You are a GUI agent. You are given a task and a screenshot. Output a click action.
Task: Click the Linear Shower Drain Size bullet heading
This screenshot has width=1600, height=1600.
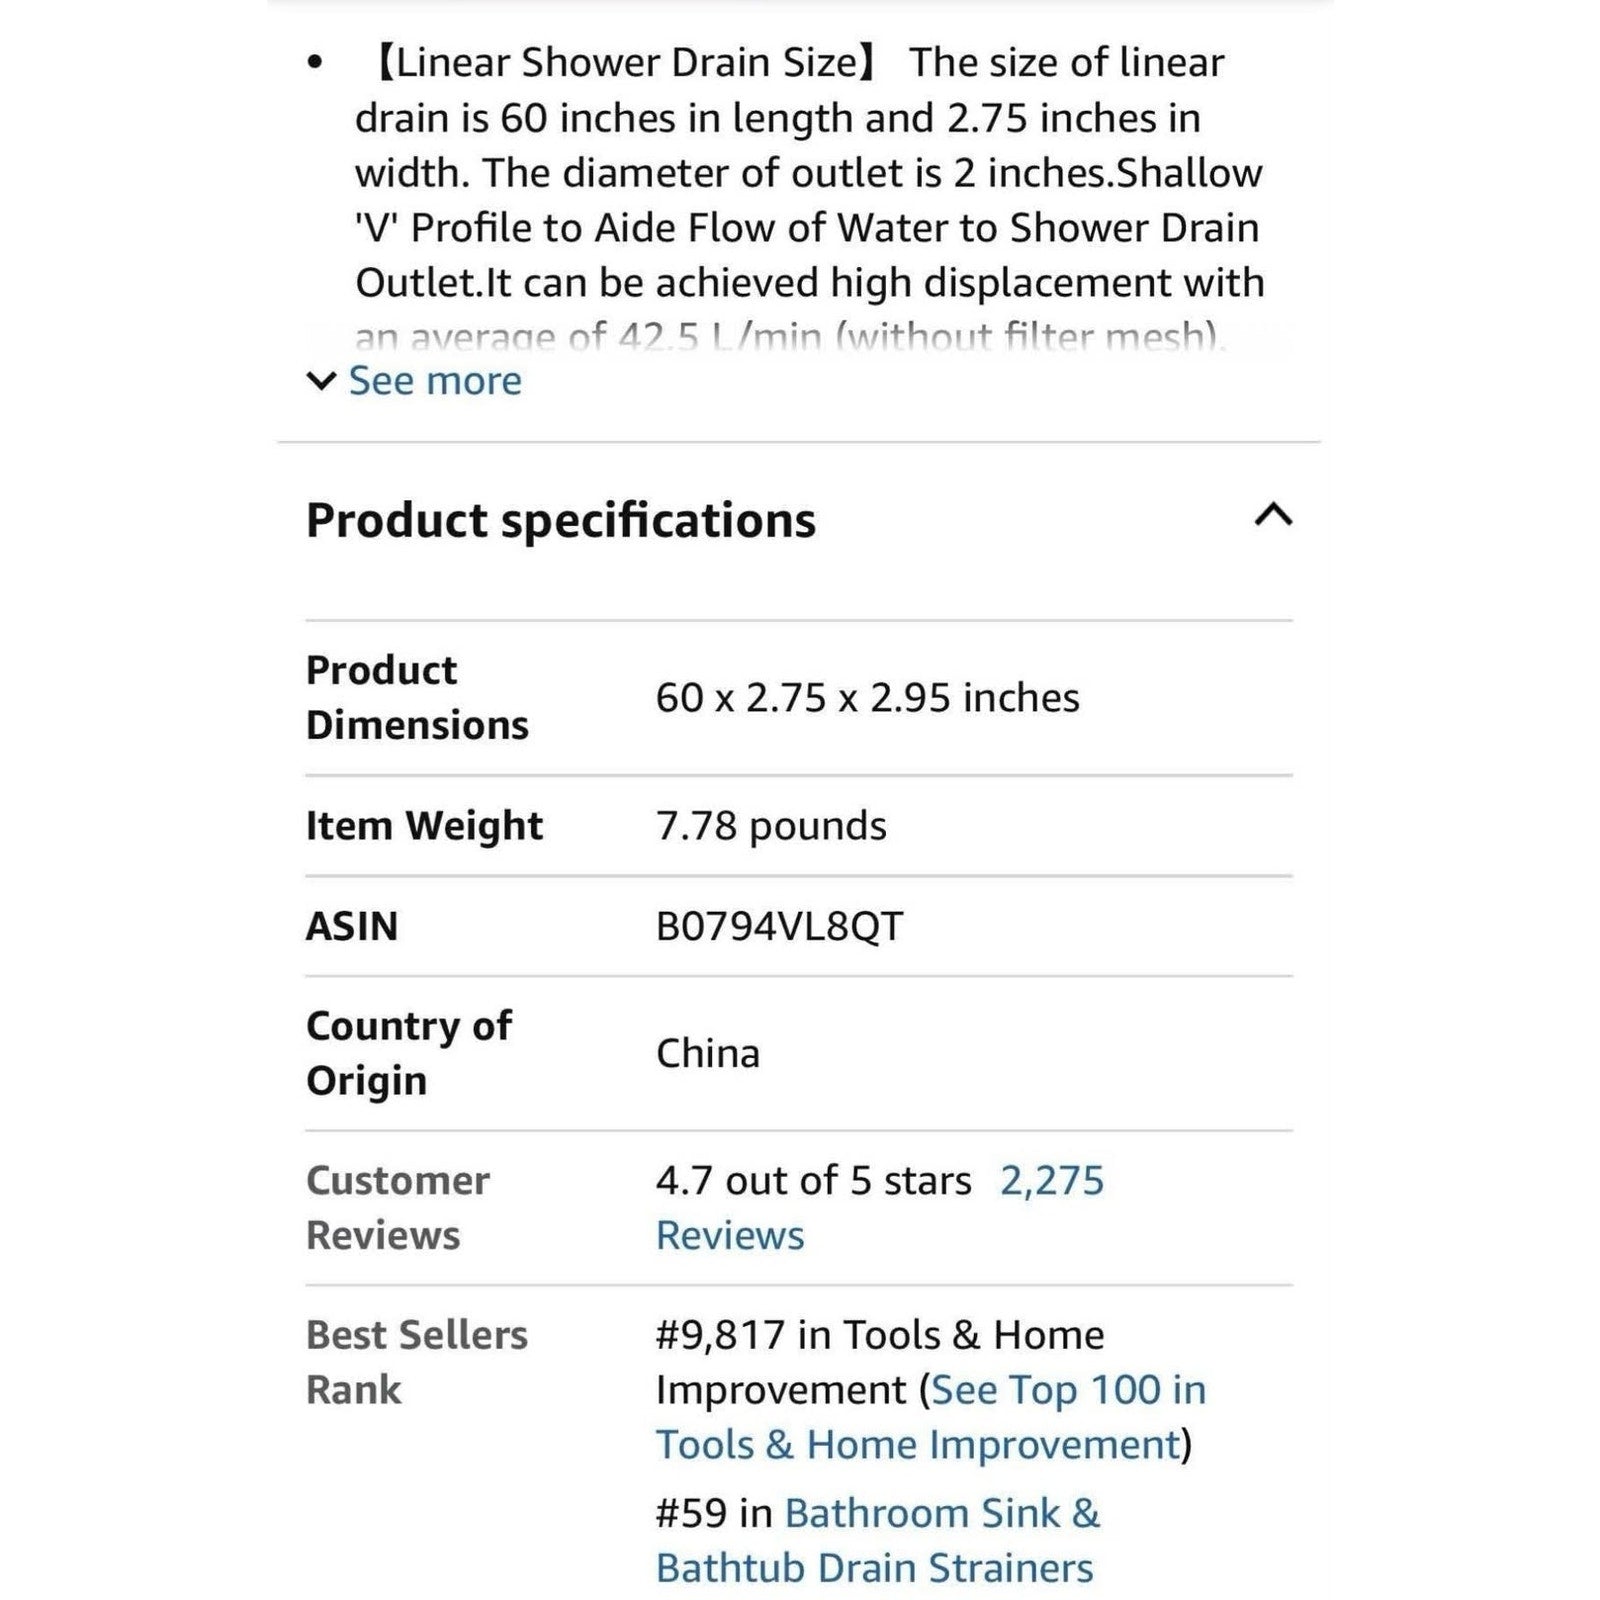pos(625,62)
